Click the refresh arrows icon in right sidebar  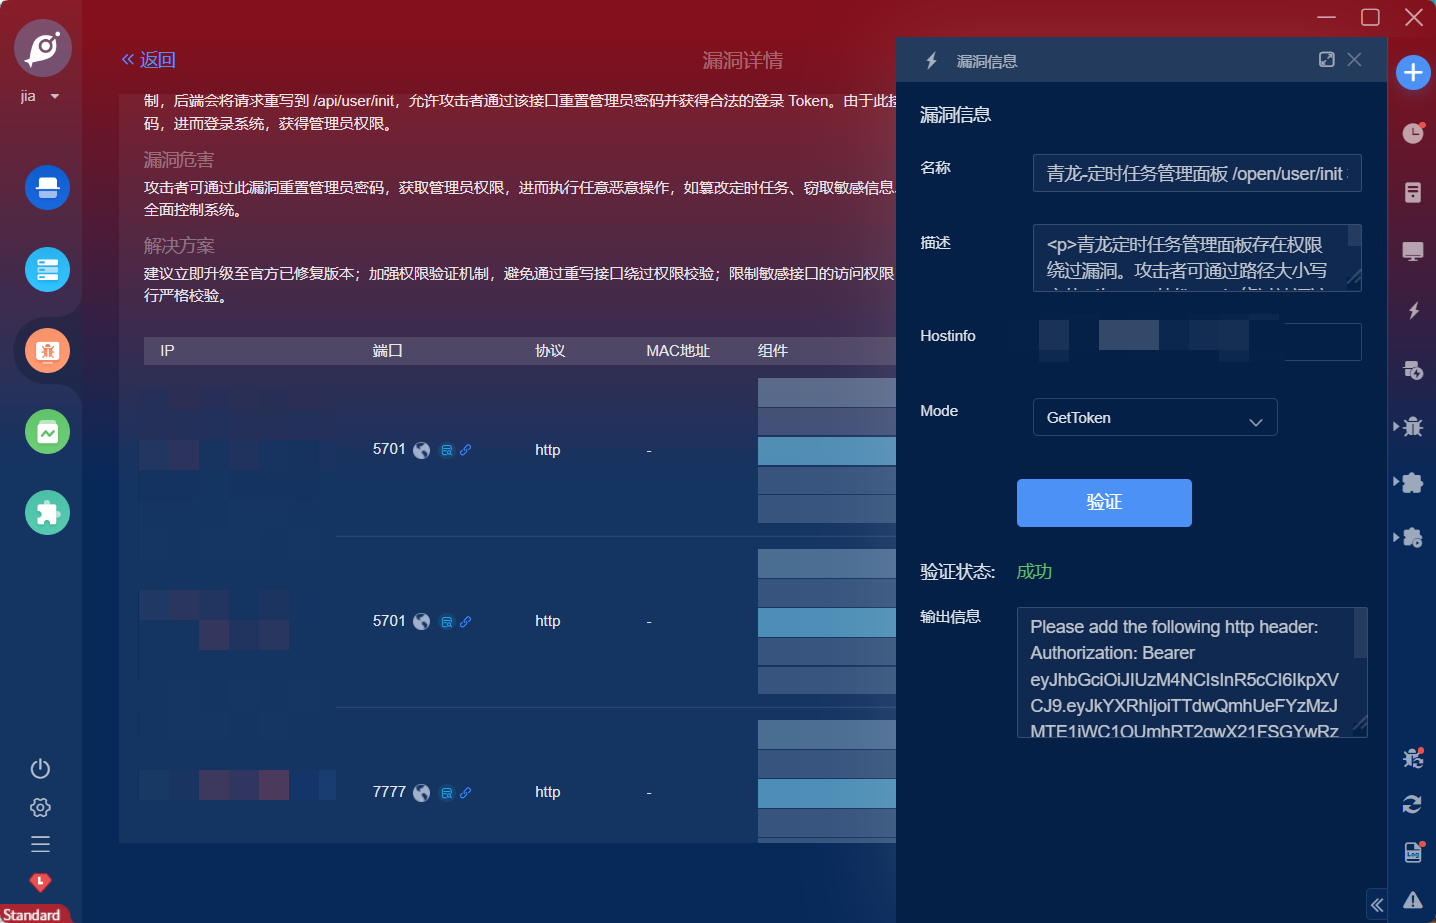(1412, 804)
